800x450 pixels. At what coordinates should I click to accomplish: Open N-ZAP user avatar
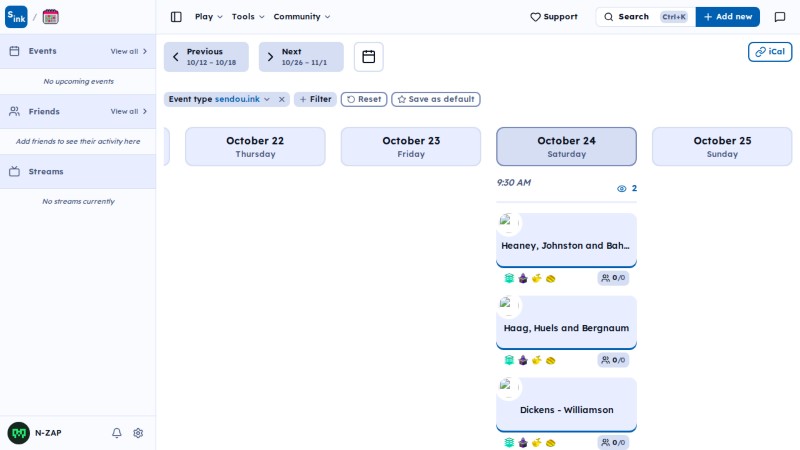pyautogui.click(x=19, y=433)
